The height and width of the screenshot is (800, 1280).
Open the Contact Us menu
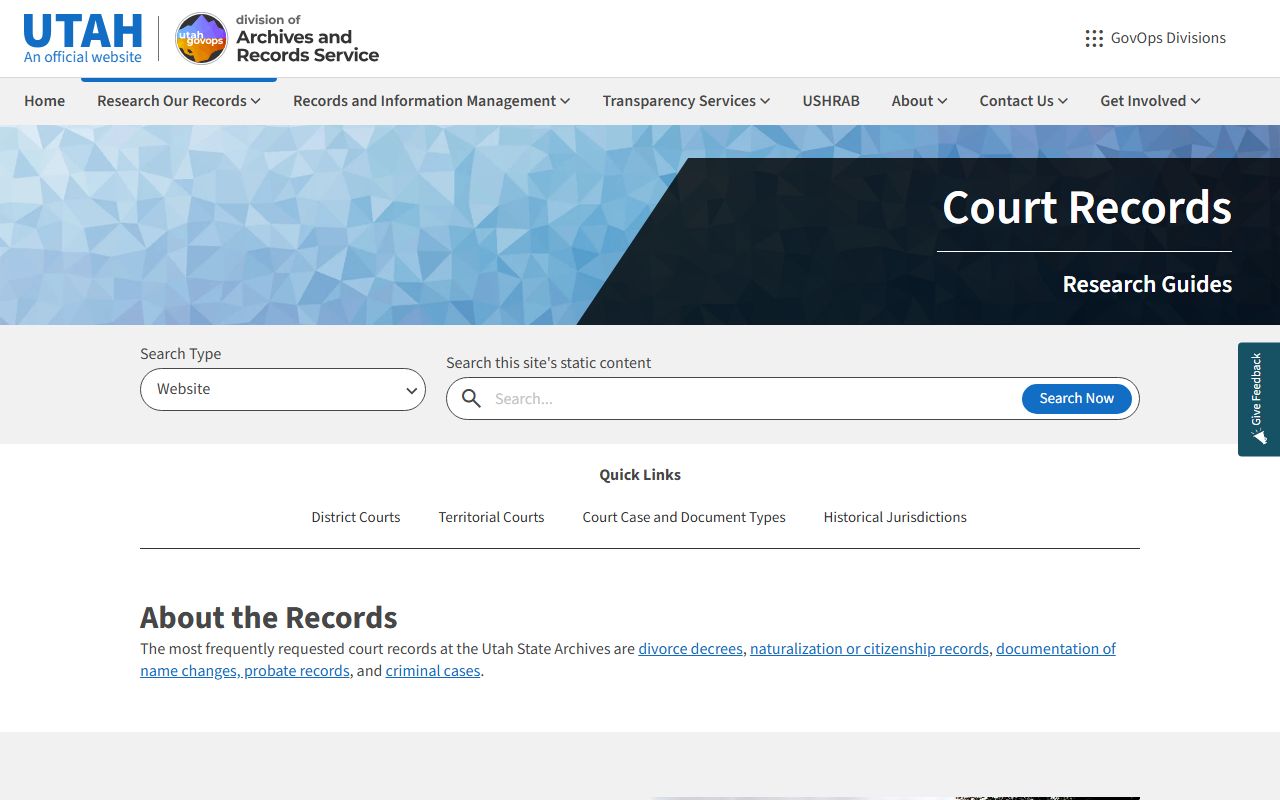pos(1023,101)
